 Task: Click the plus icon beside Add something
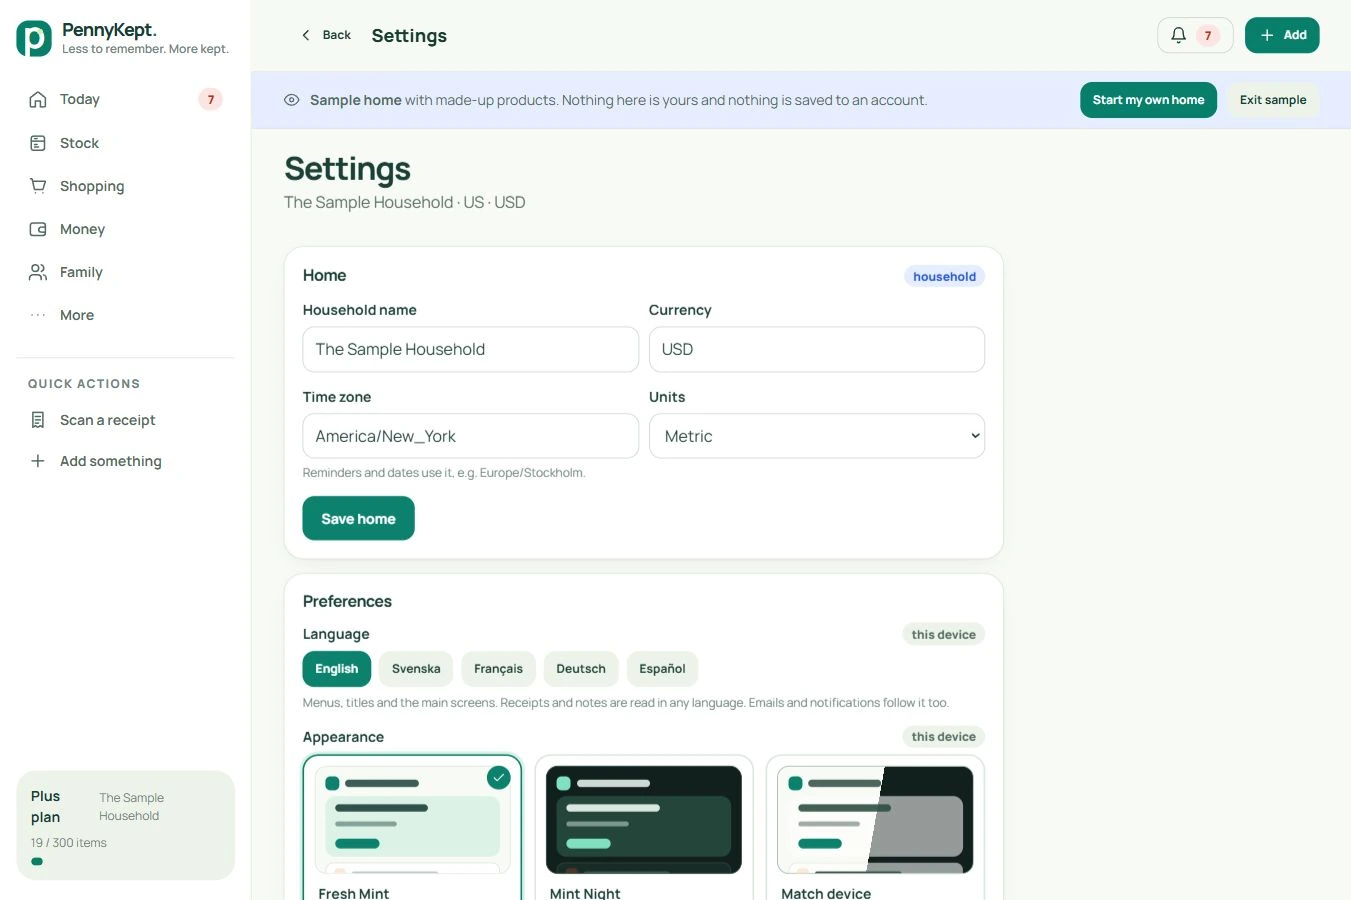coord(38,461)
